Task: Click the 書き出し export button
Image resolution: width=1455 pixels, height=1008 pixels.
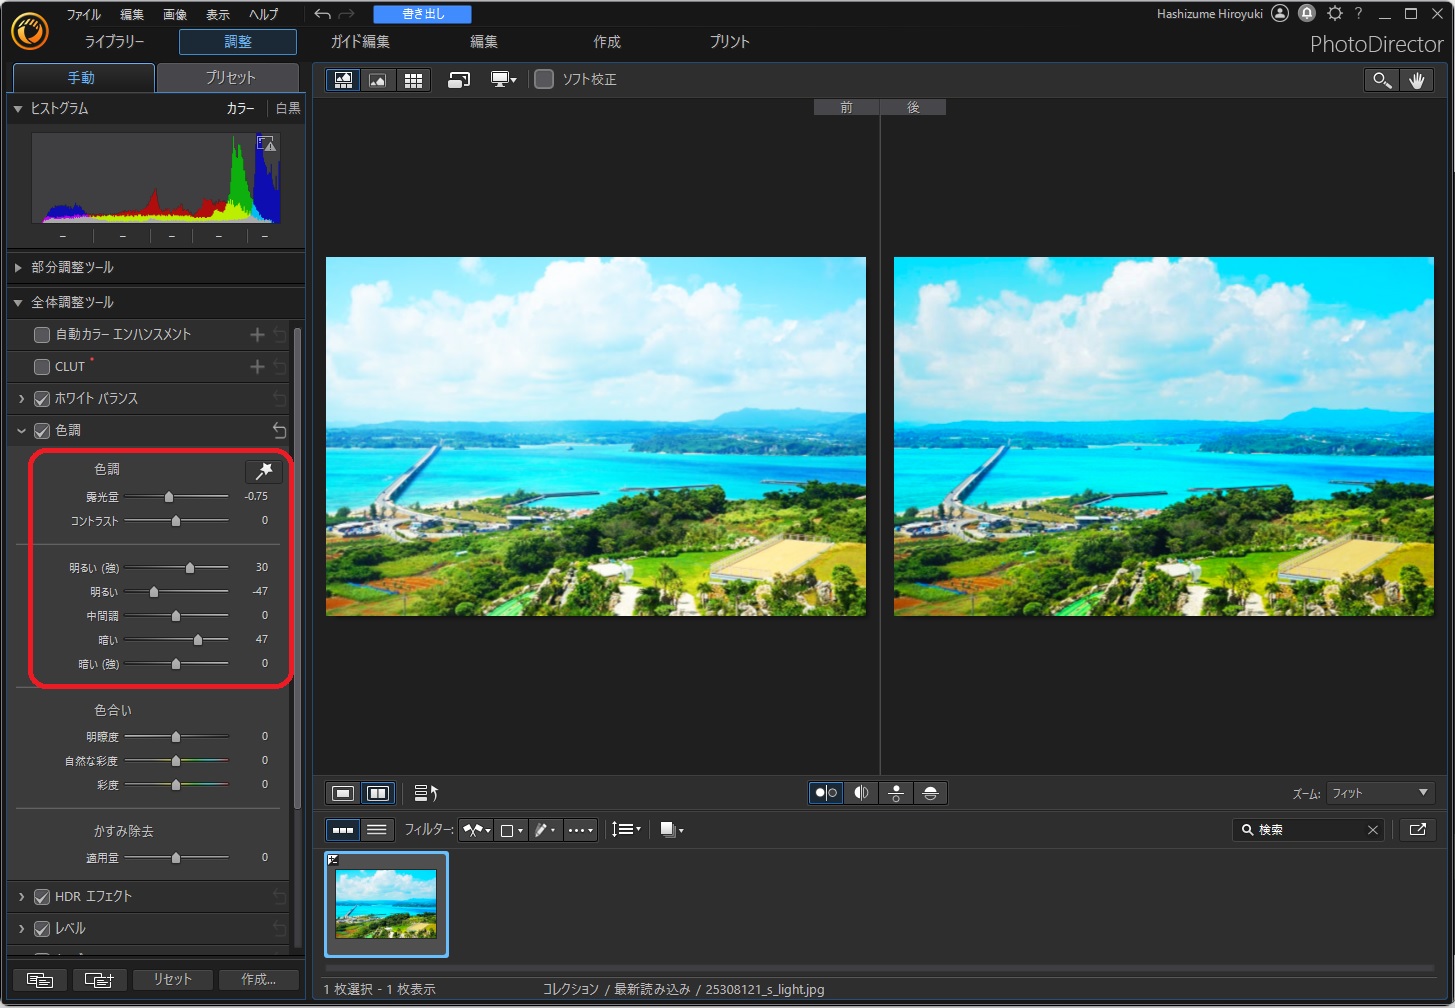Action: click(422, 14)
